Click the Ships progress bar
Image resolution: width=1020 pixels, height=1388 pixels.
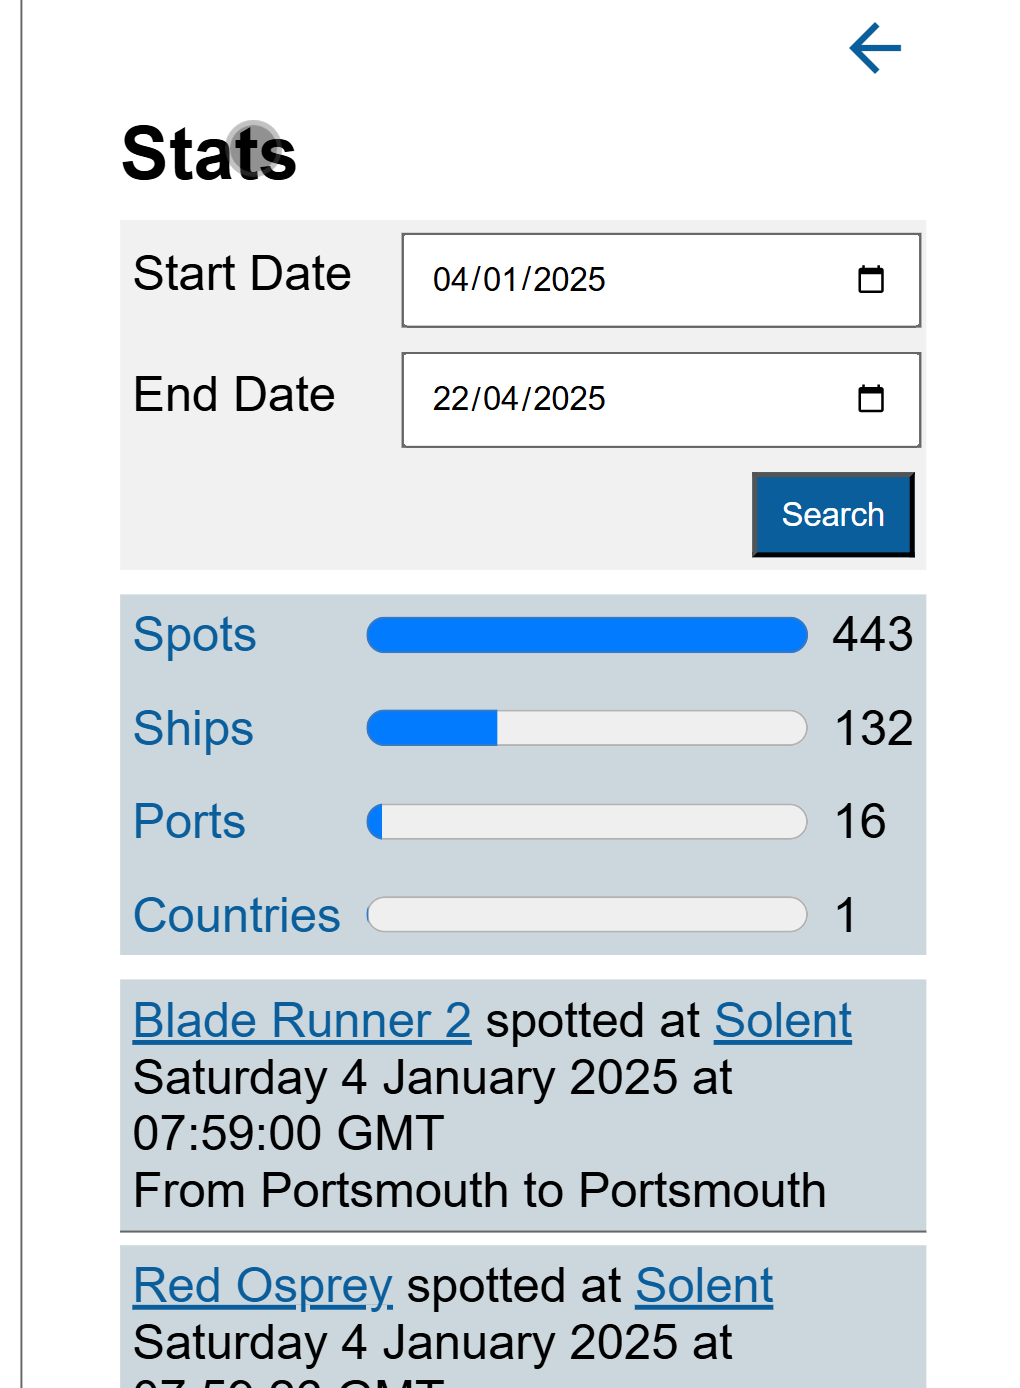(587, 728)
